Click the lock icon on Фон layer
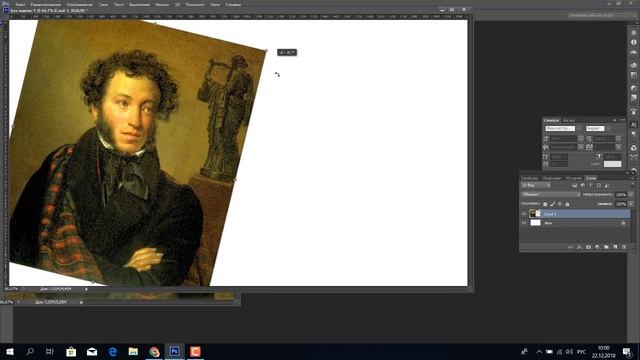 [x=623, y=223]
